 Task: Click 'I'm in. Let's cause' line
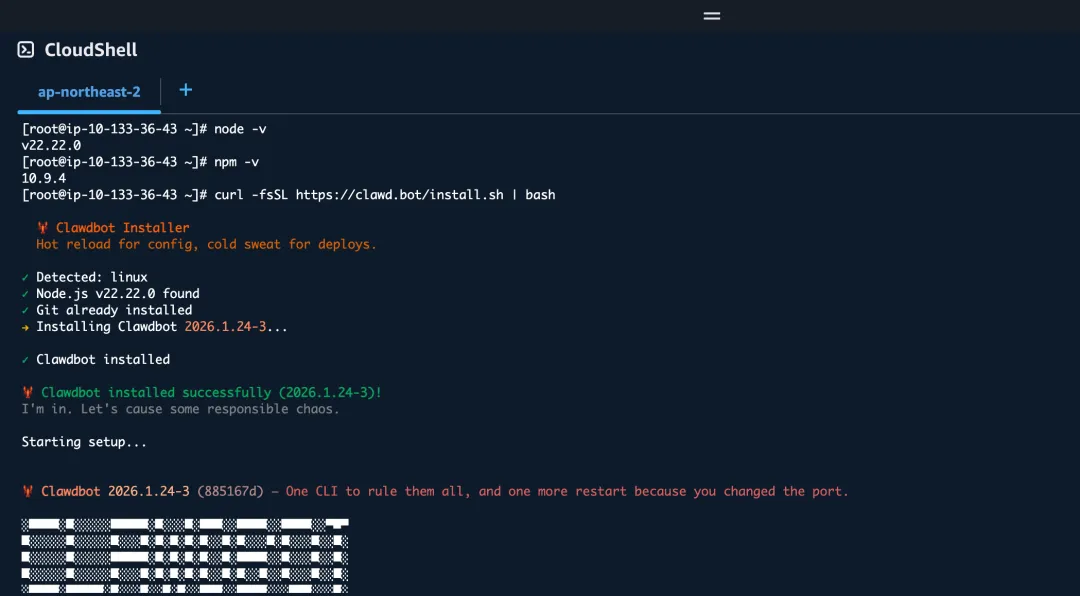tap(180, 409)
